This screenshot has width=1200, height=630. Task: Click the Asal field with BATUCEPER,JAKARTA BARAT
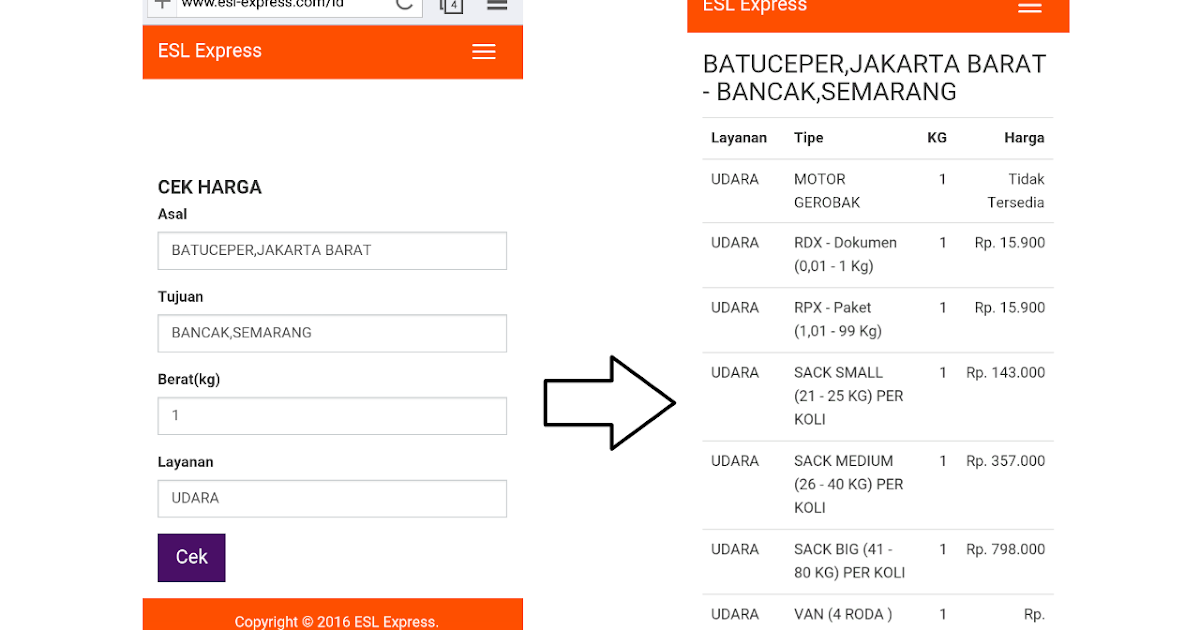[x=332, y=251]
